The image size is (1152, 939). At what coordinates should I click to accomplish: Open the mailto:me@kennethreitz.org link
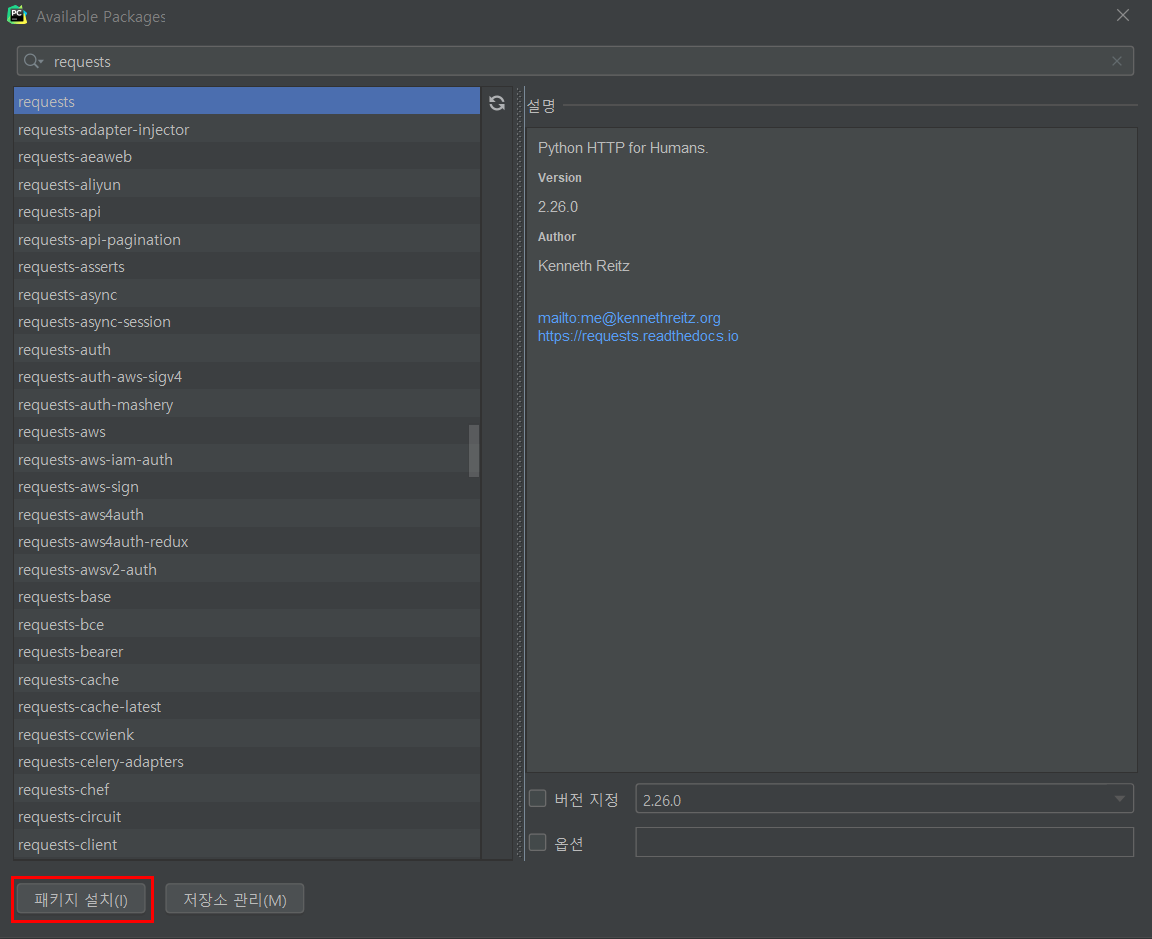point(629,317)
